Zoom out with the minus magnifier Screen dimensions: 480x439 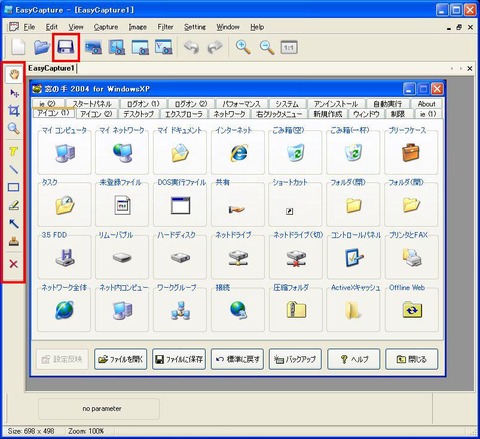point(267,47)
